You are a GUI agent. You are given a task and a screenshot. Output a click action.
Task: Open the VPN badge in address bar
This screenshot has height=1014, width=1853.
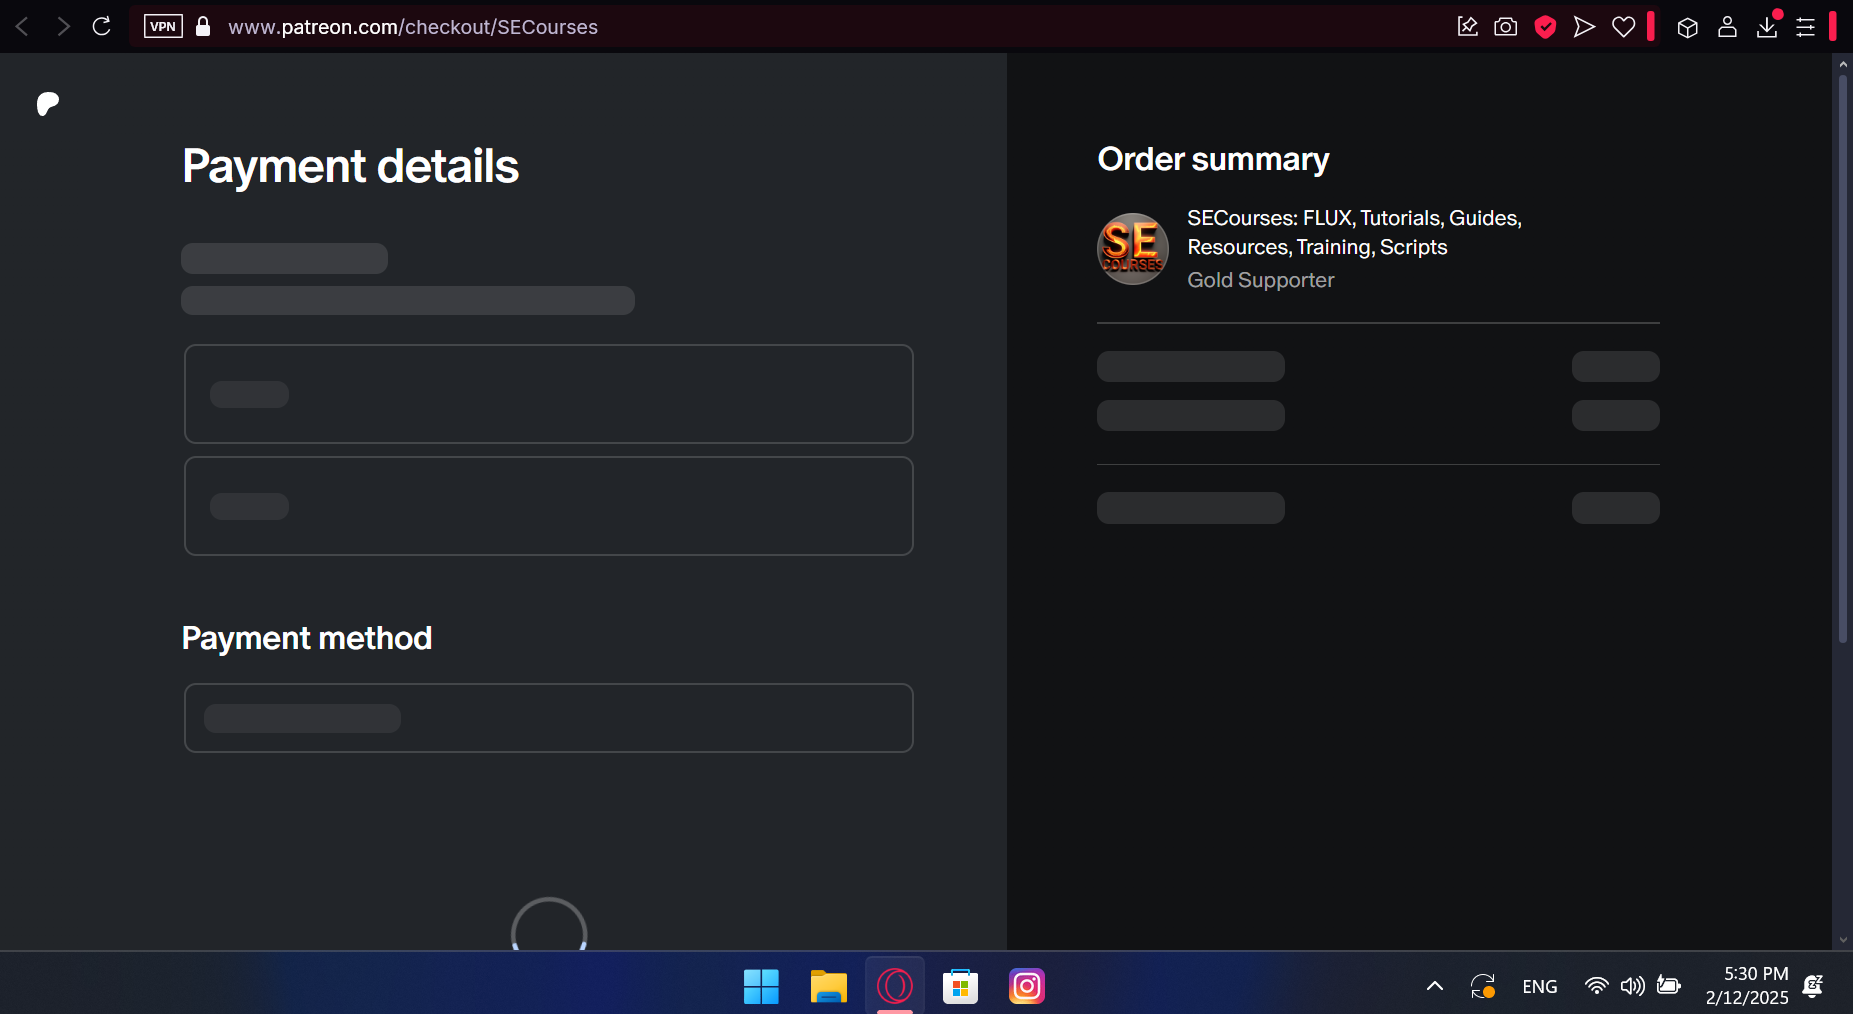163,27
